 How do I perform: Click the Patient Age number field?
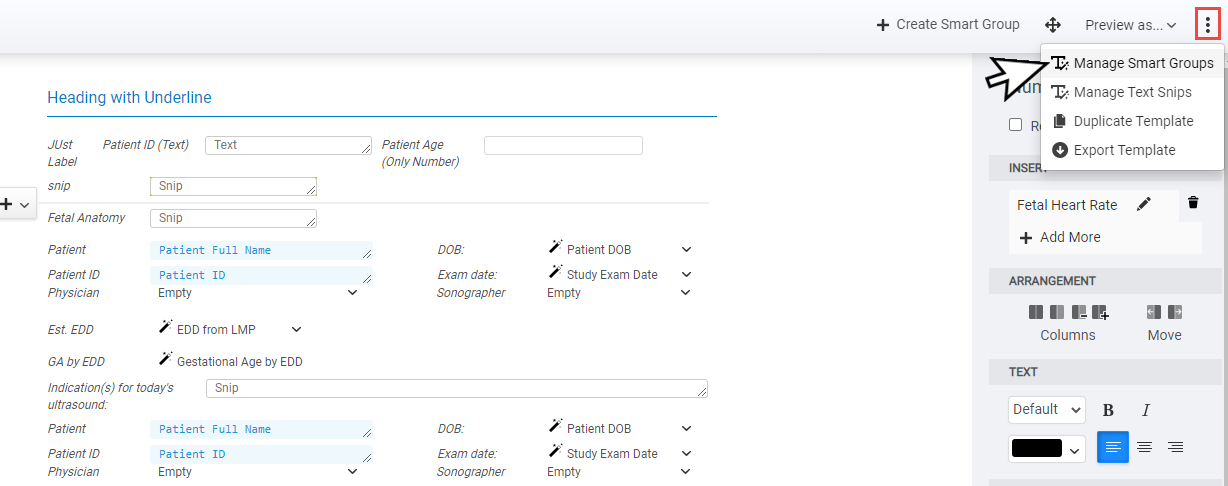(x=563, y=146)
